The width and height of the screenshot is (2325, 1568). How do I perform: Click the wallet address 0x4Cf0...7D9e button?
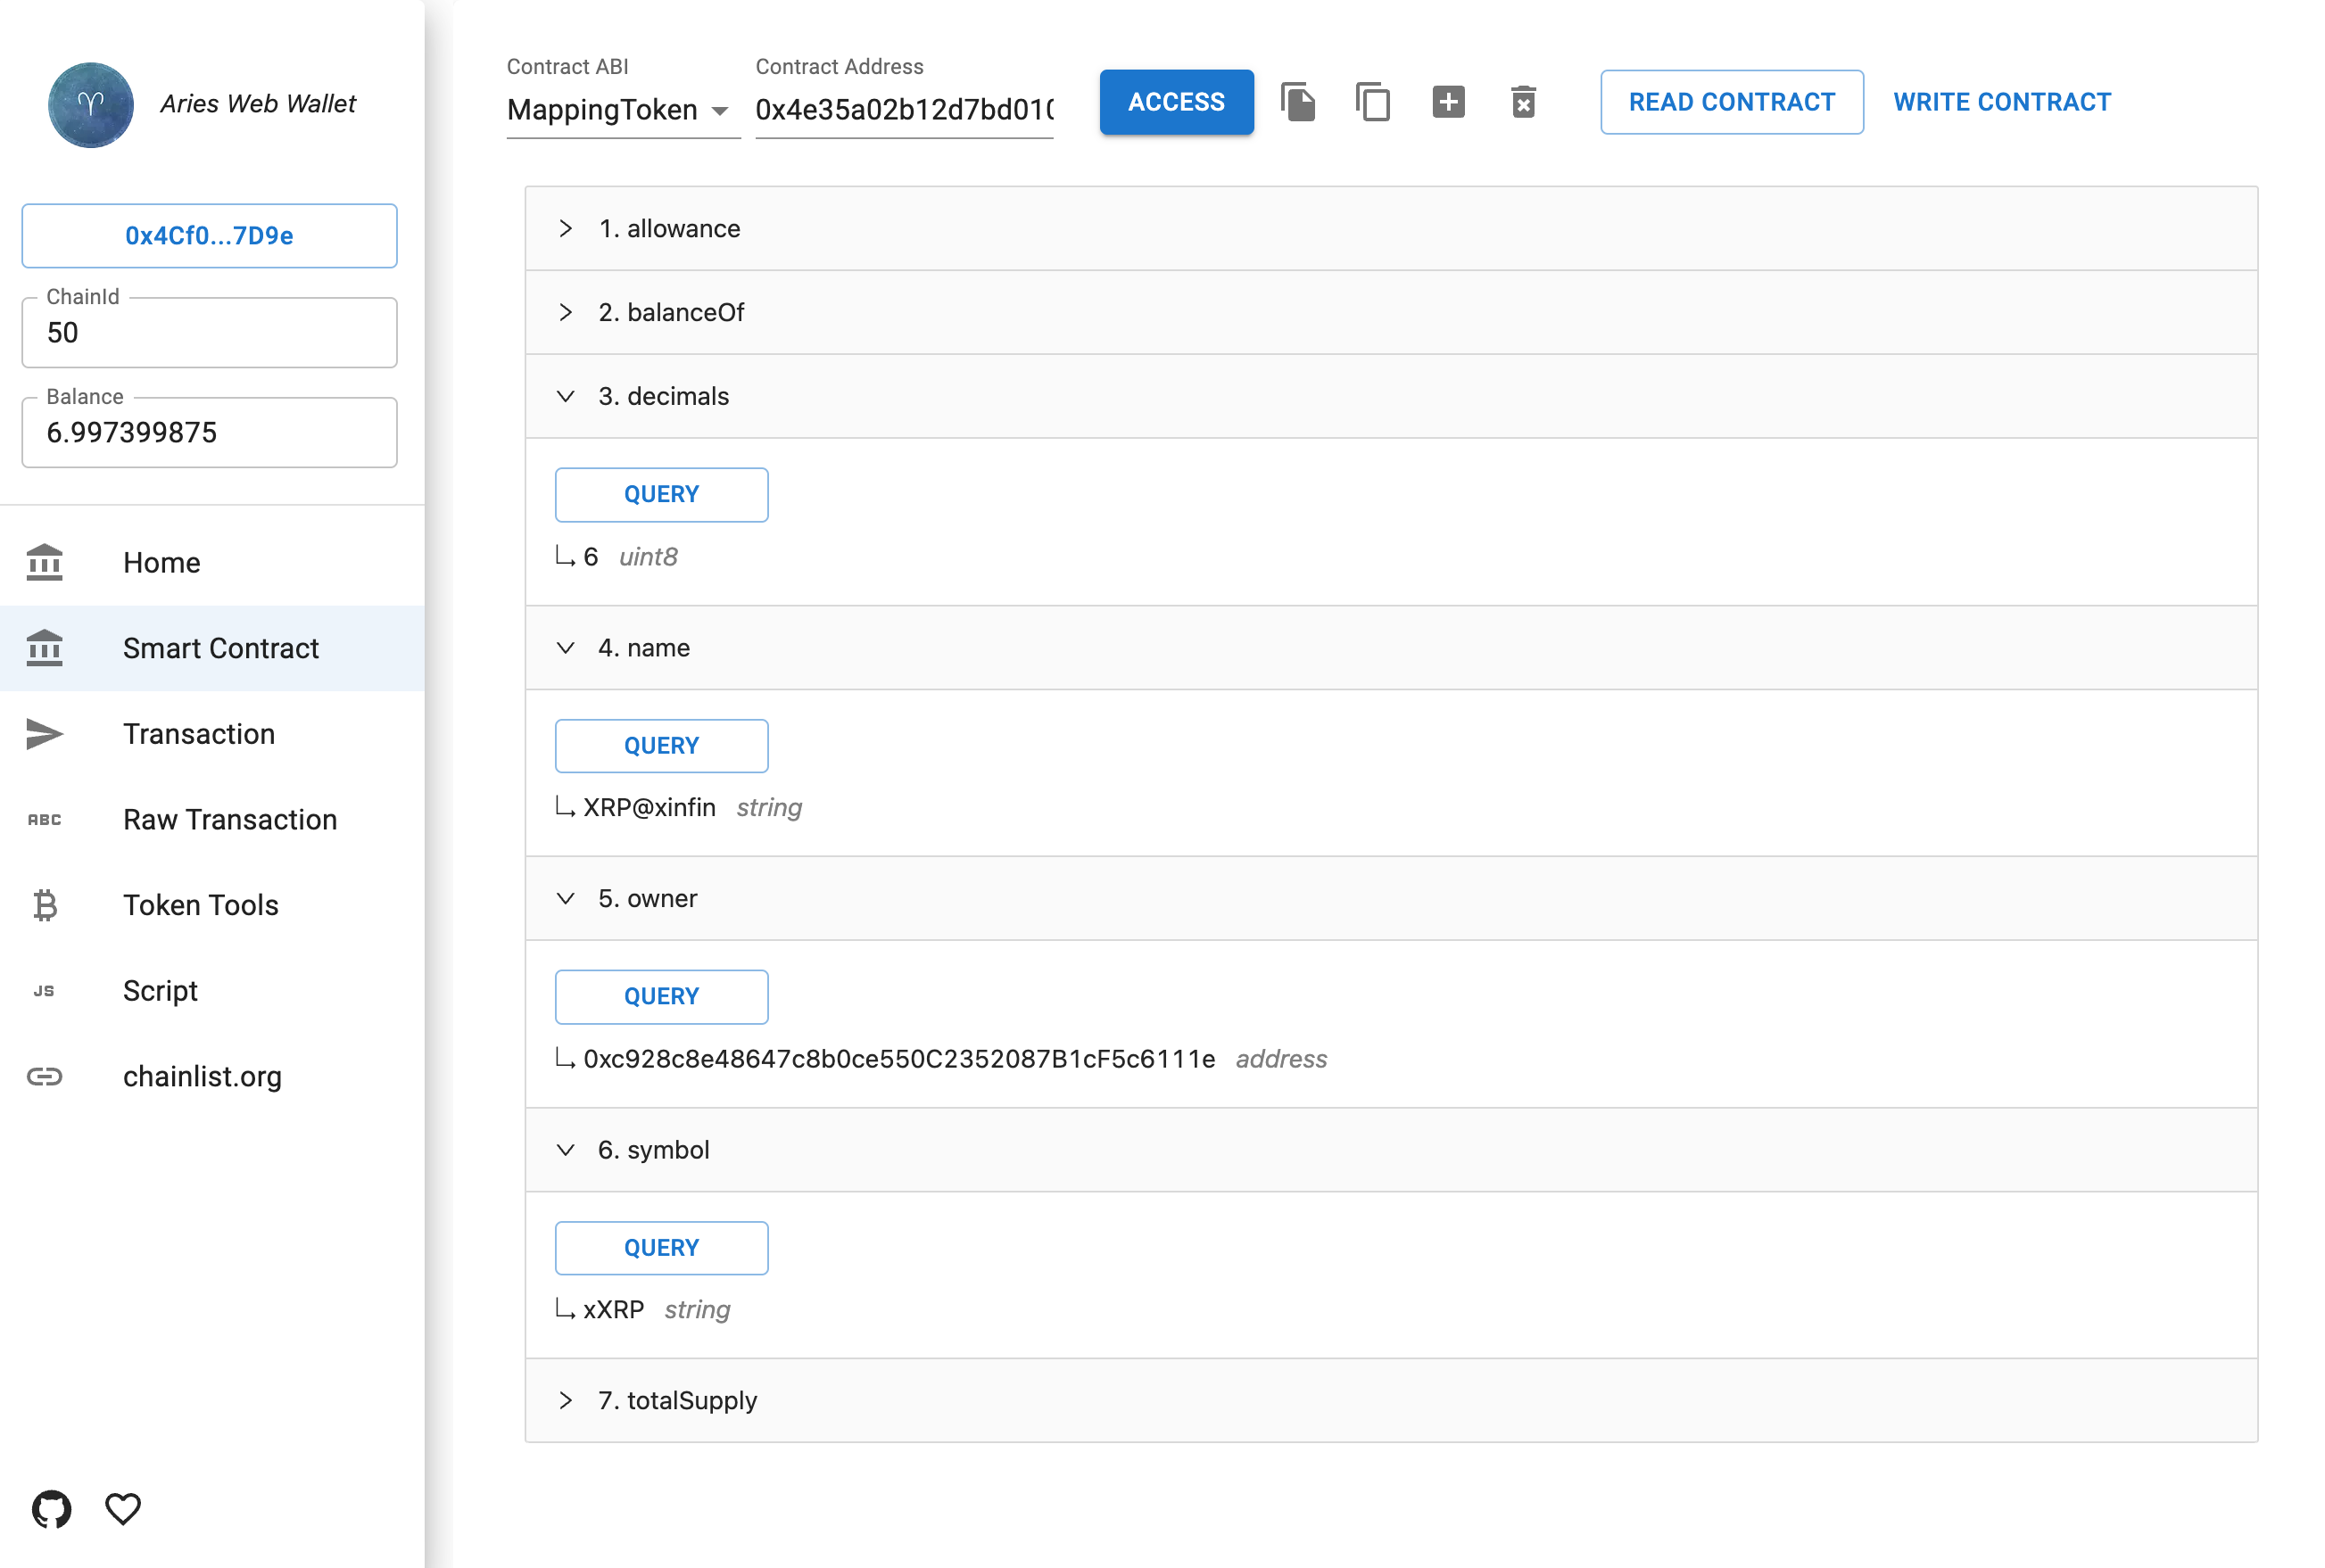click(x=209, y=236)
